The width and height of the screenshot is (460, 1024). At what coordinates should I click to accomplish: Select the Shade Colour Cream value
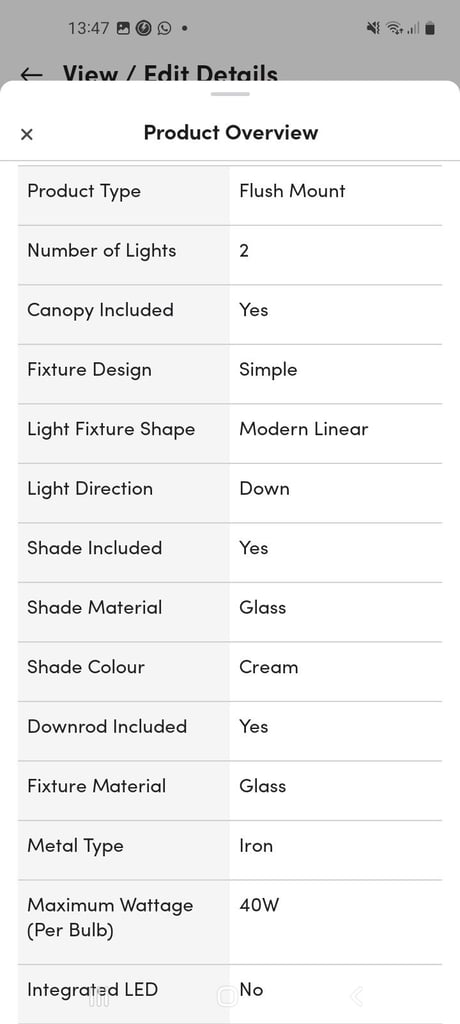(x=269, y=667)
